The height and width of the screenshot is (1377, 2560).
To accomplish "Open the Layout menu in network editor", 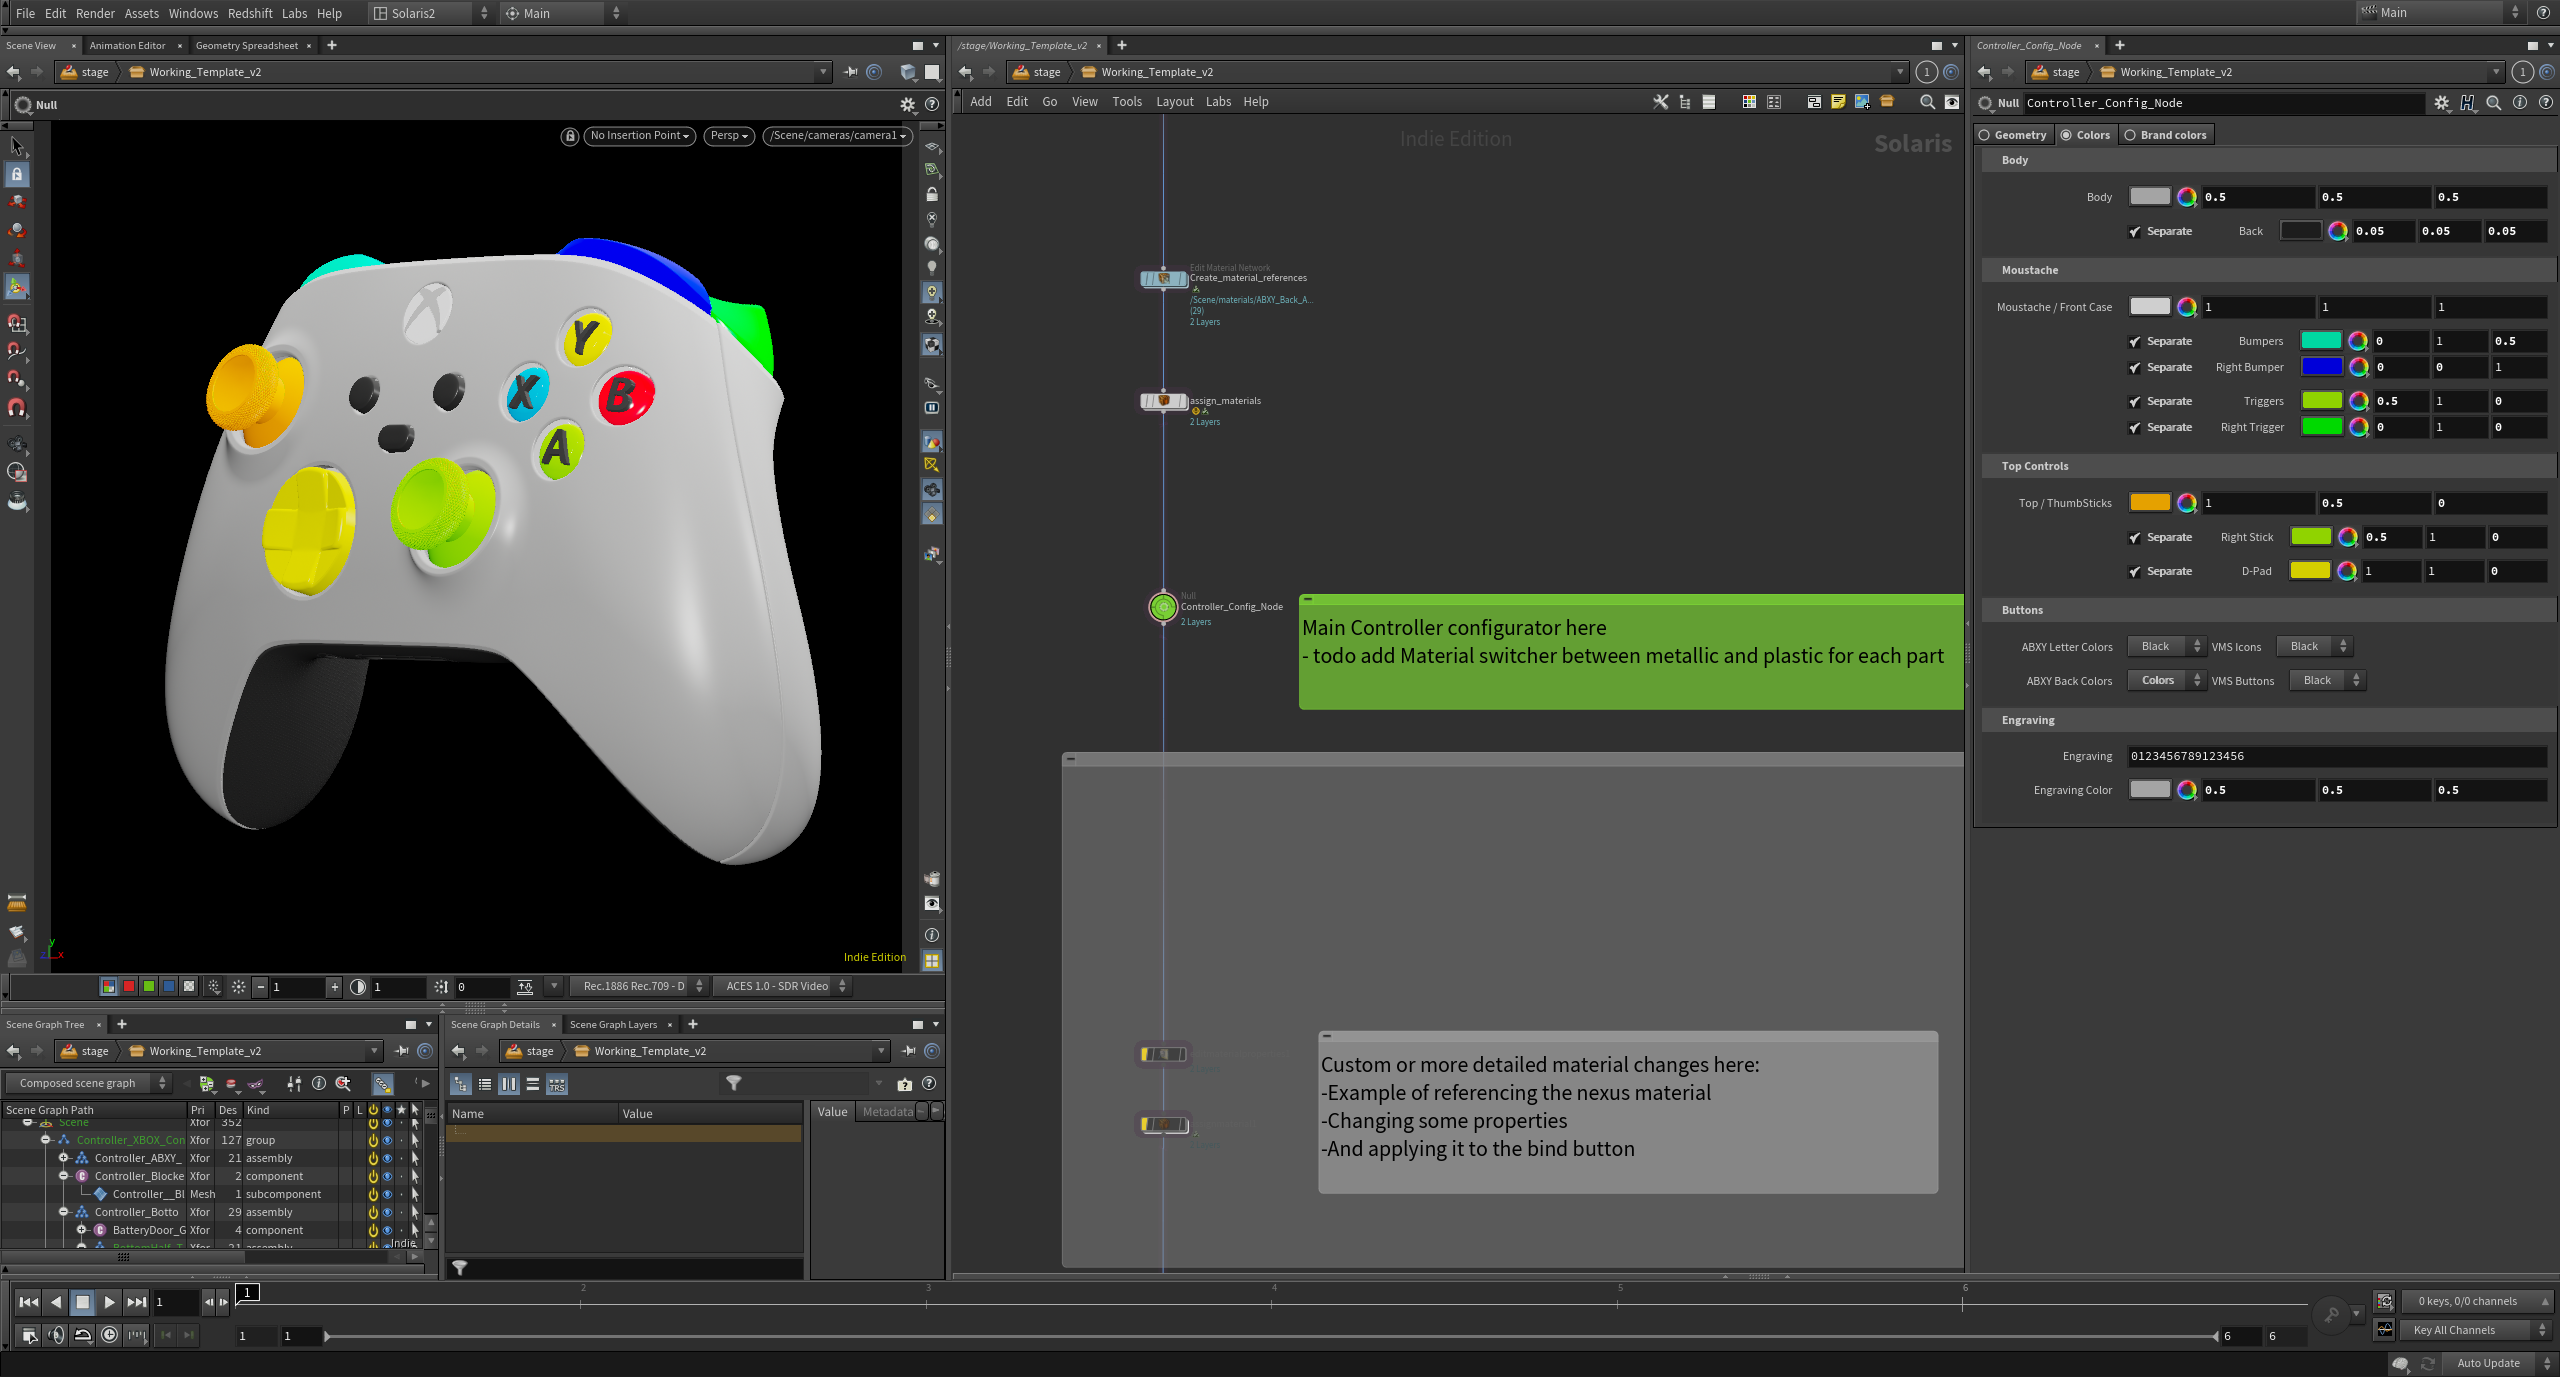I will point(1174,102).
